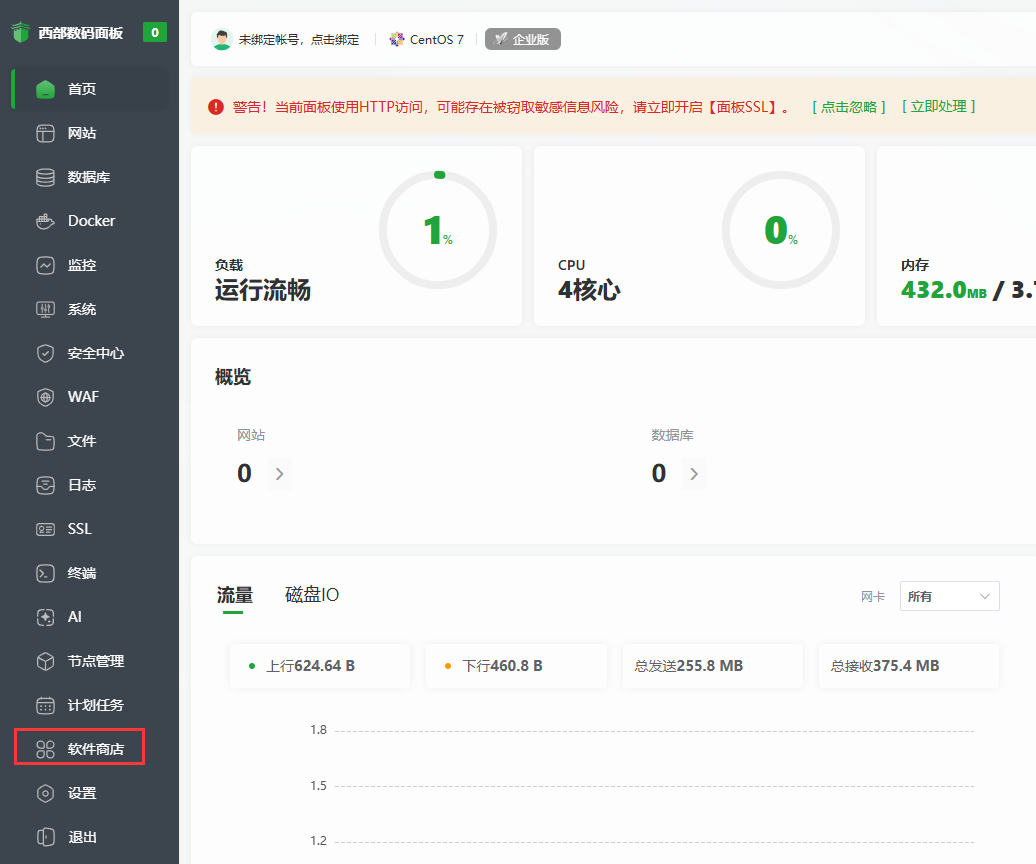Expand the 网站 count chevron arrow
The height and width of the screenshot is (864, 1036).
(279, 474)
